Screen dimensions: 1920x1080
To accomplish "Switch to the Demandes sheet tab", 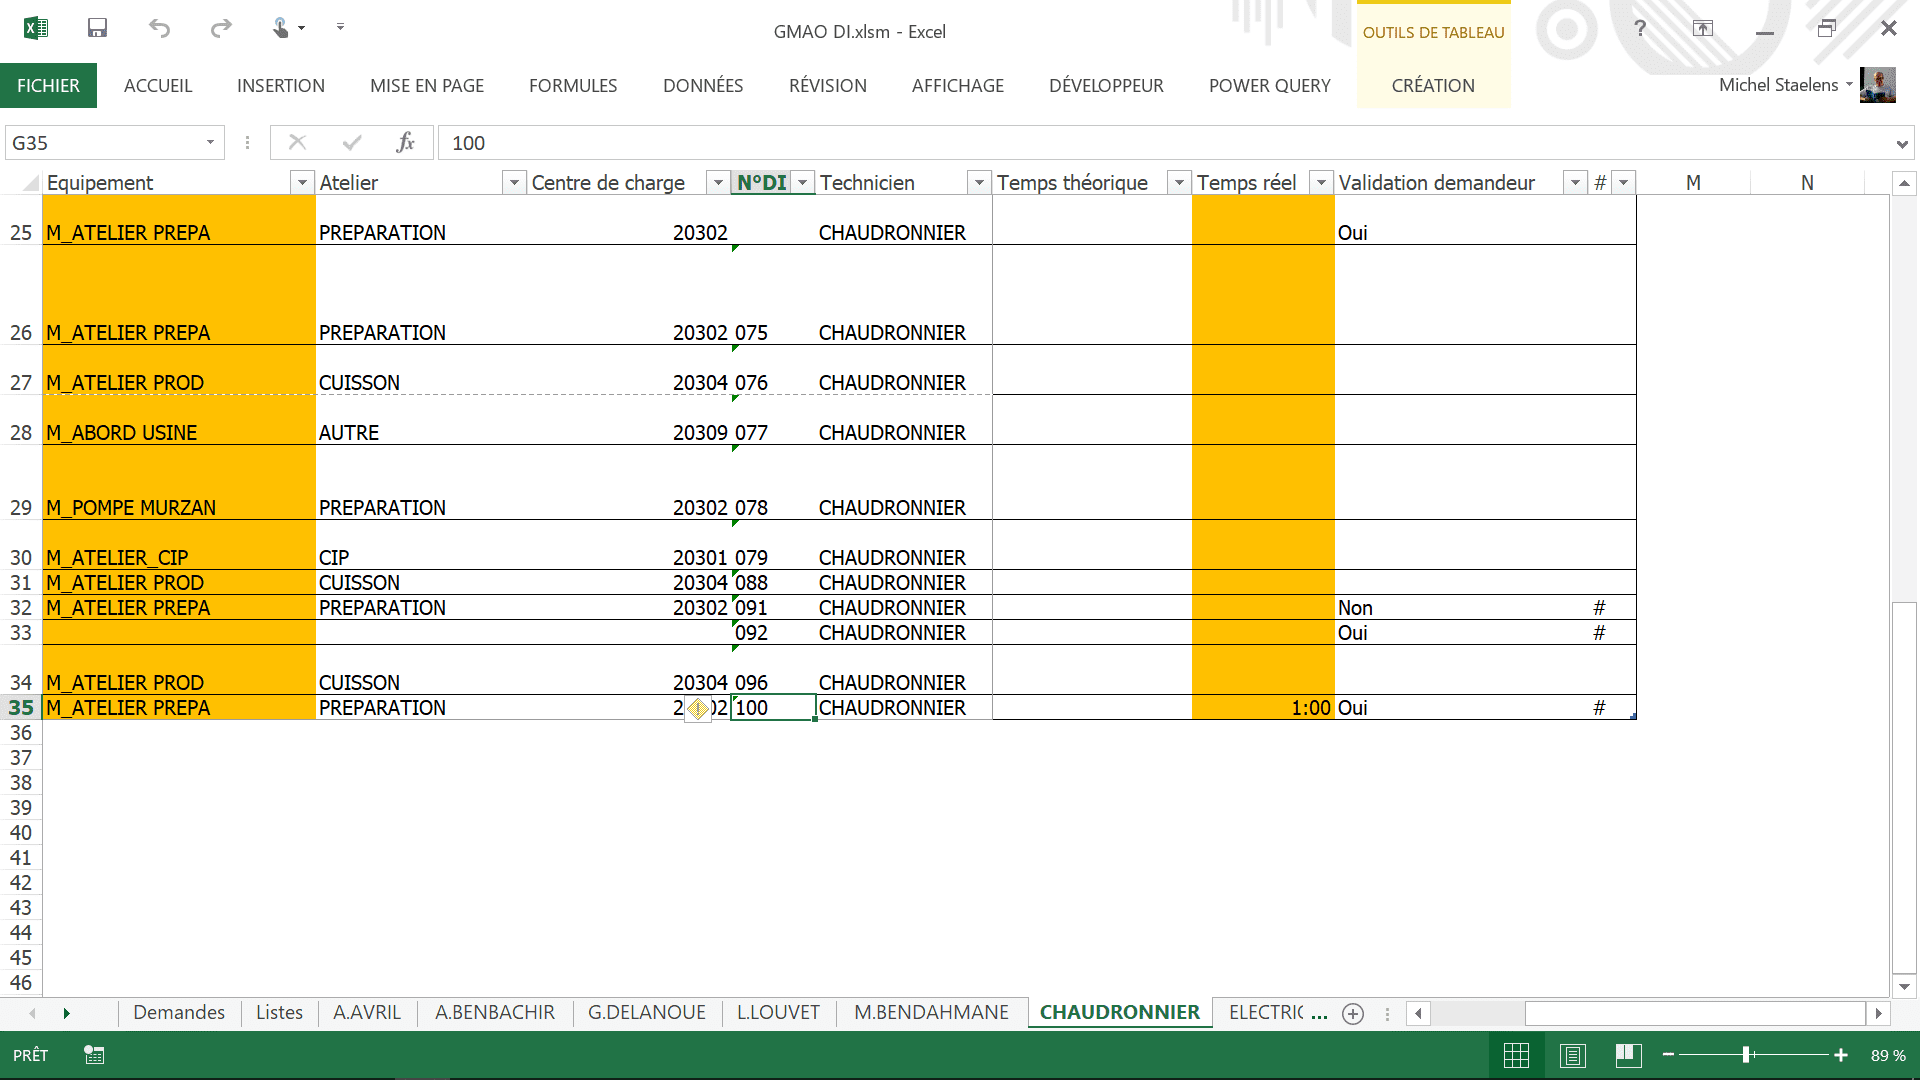I will coord(179,1012).
